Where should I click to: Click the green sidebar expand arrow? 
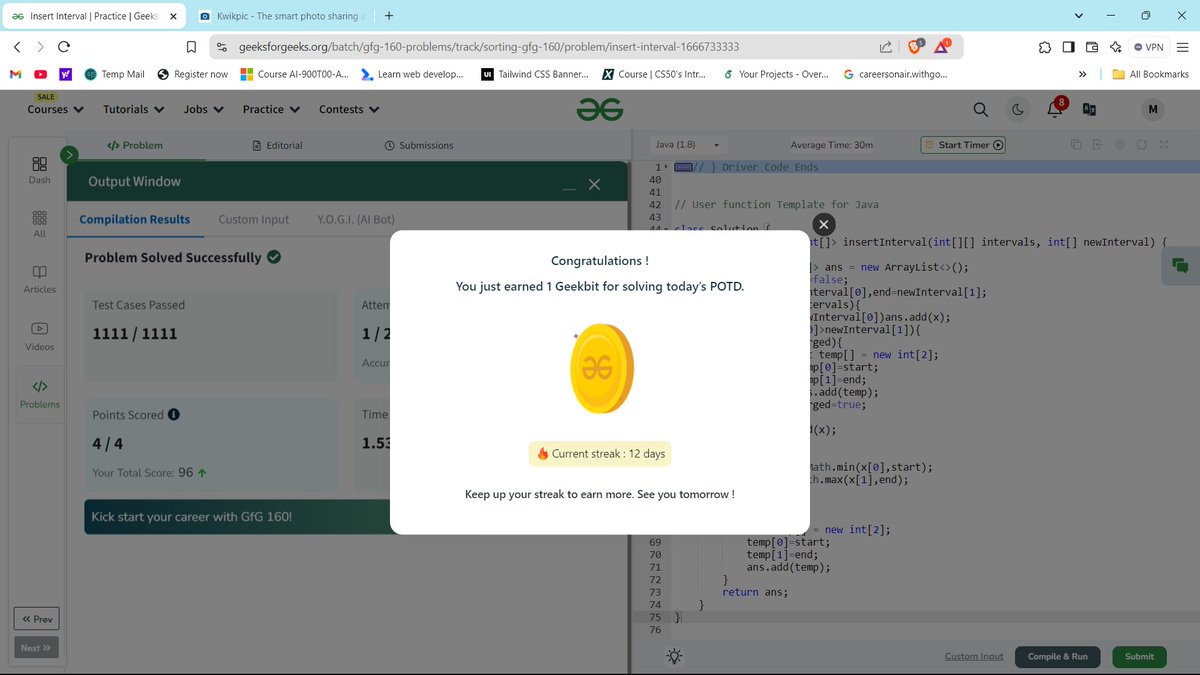(69, 154)
